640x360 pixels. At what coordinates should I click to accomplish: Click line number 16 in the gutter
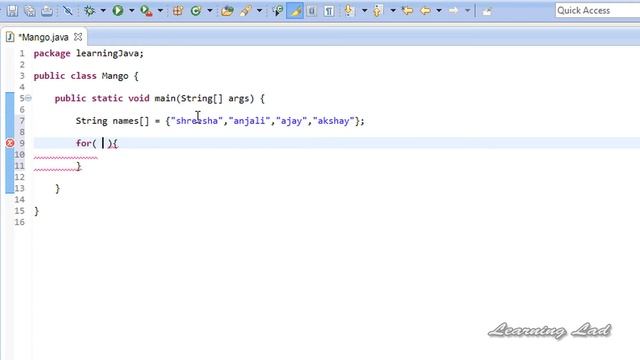point(20,222)
